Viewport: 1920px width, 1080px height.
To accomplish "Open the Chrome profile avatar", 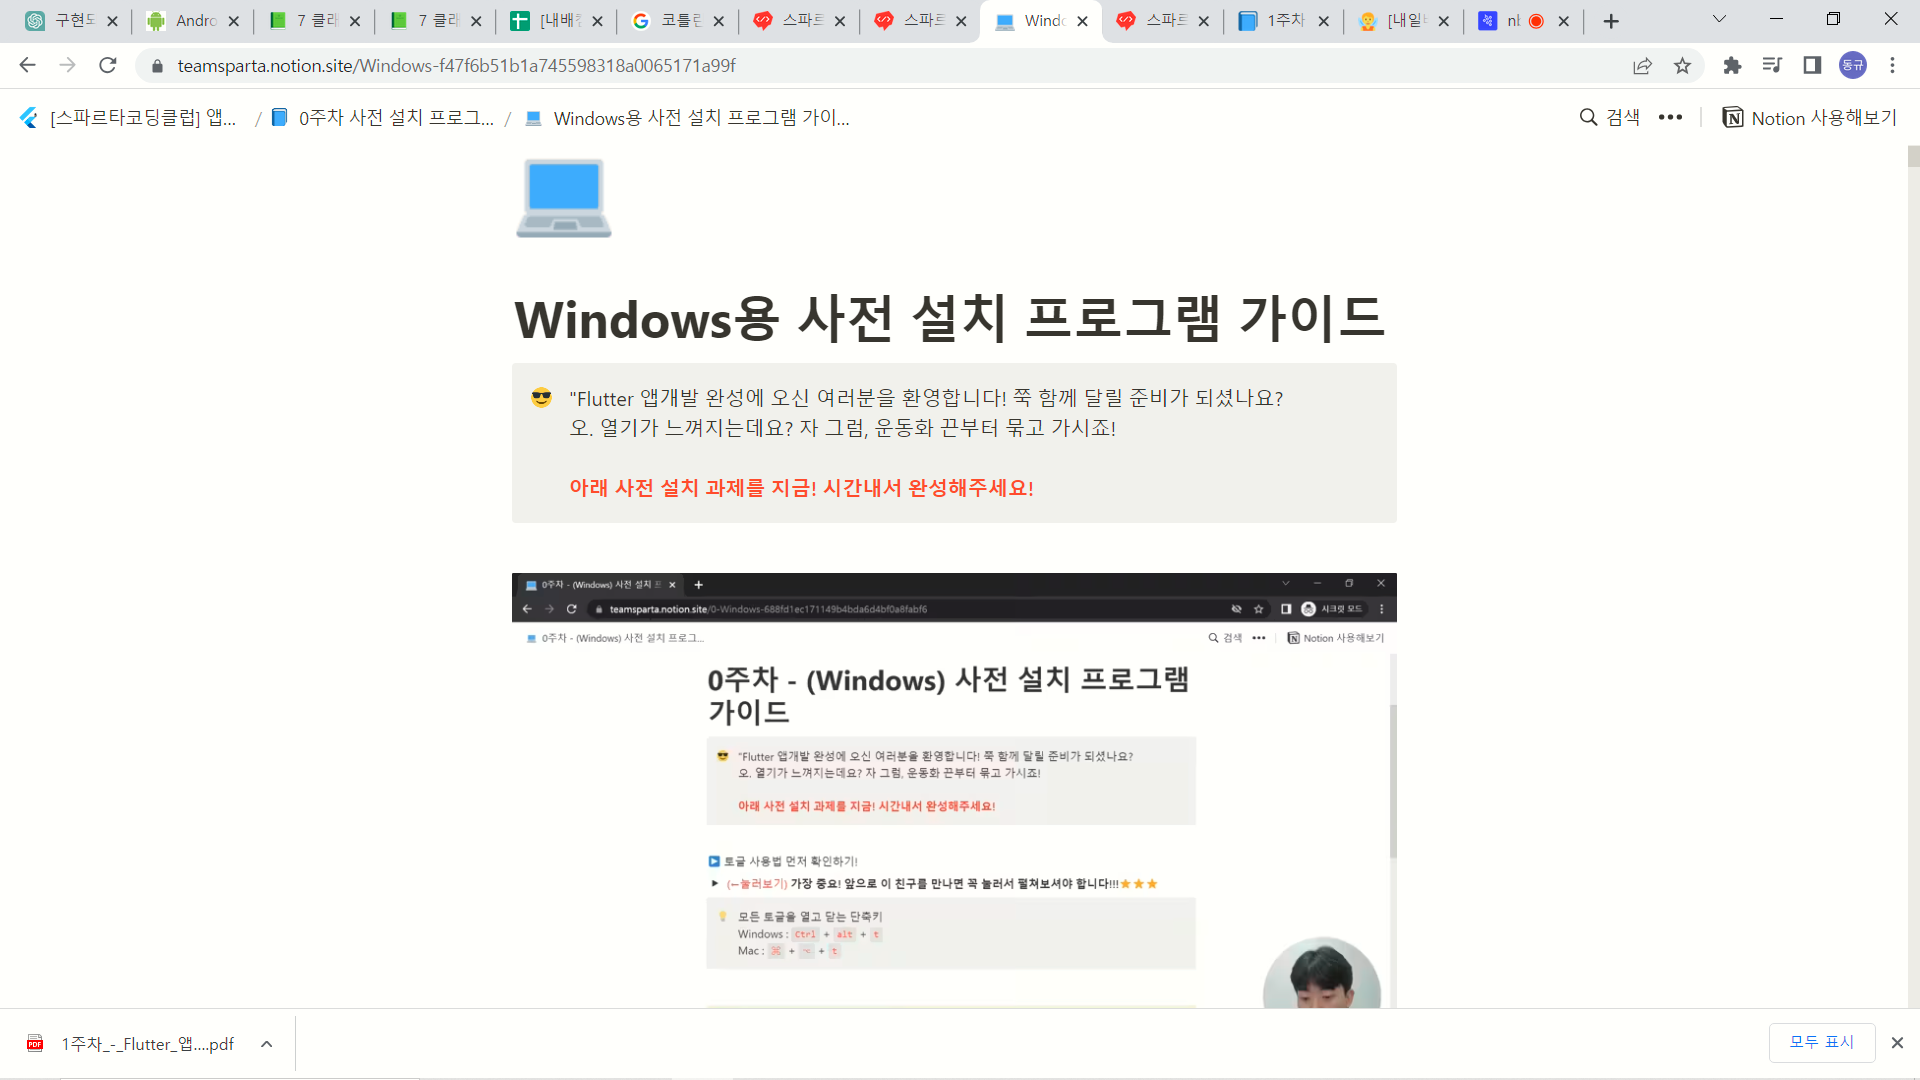I will tap(1853, 65).
